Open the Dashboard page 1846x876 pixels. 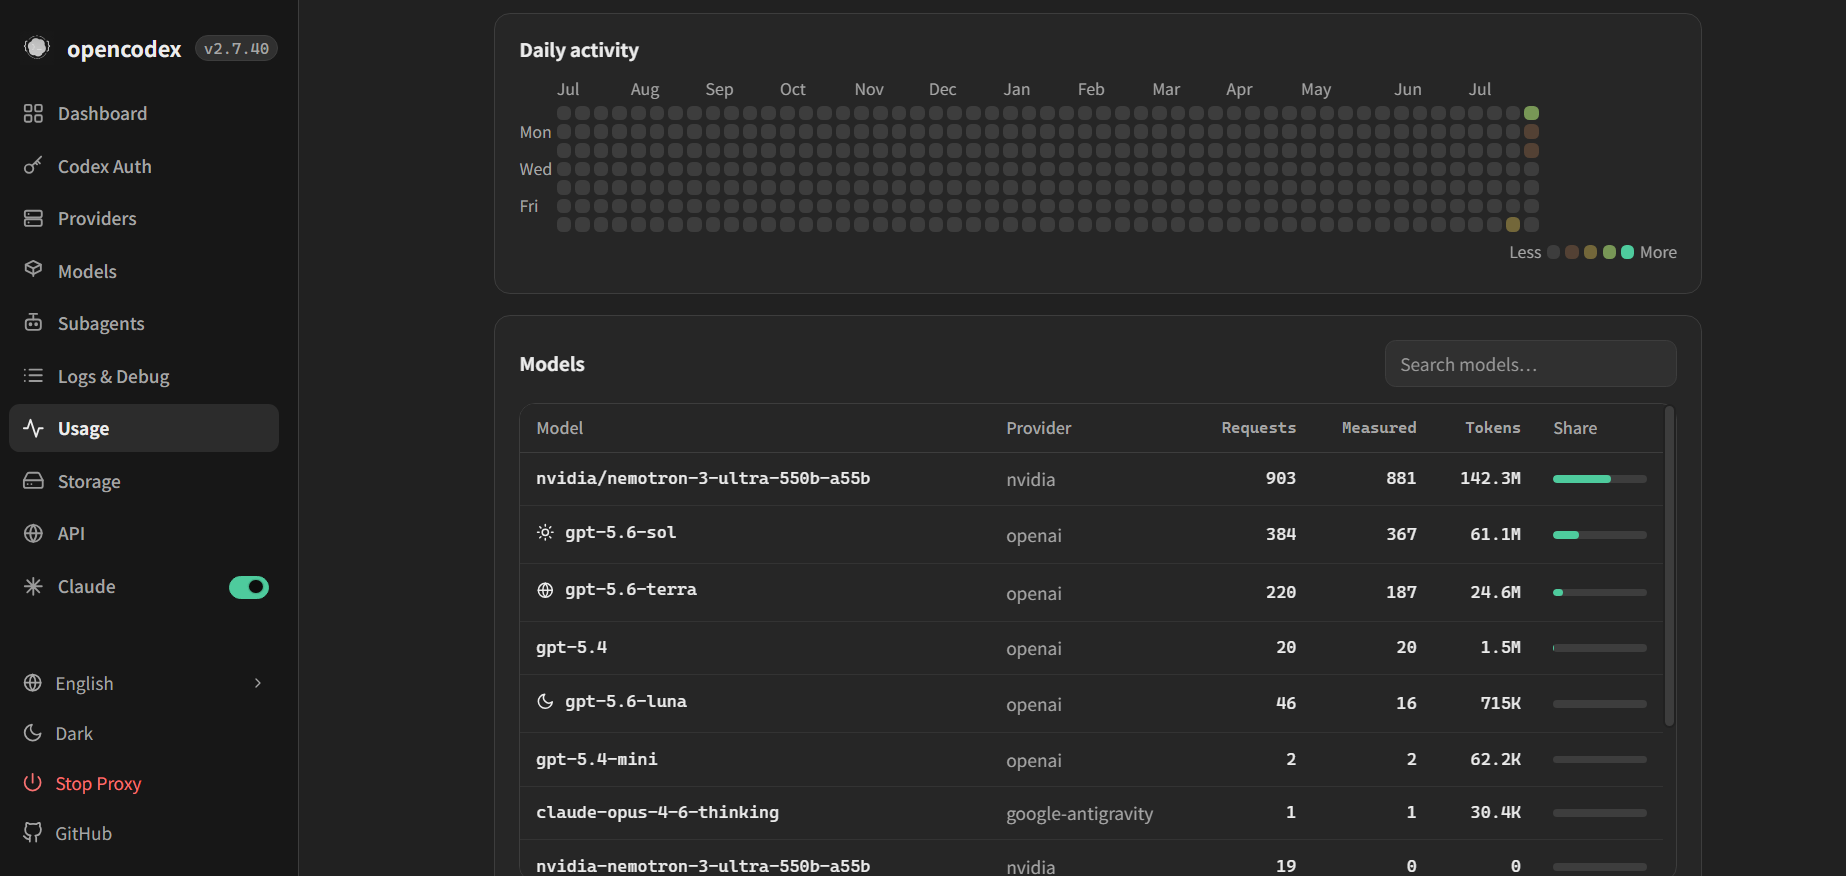pos(144,113)
